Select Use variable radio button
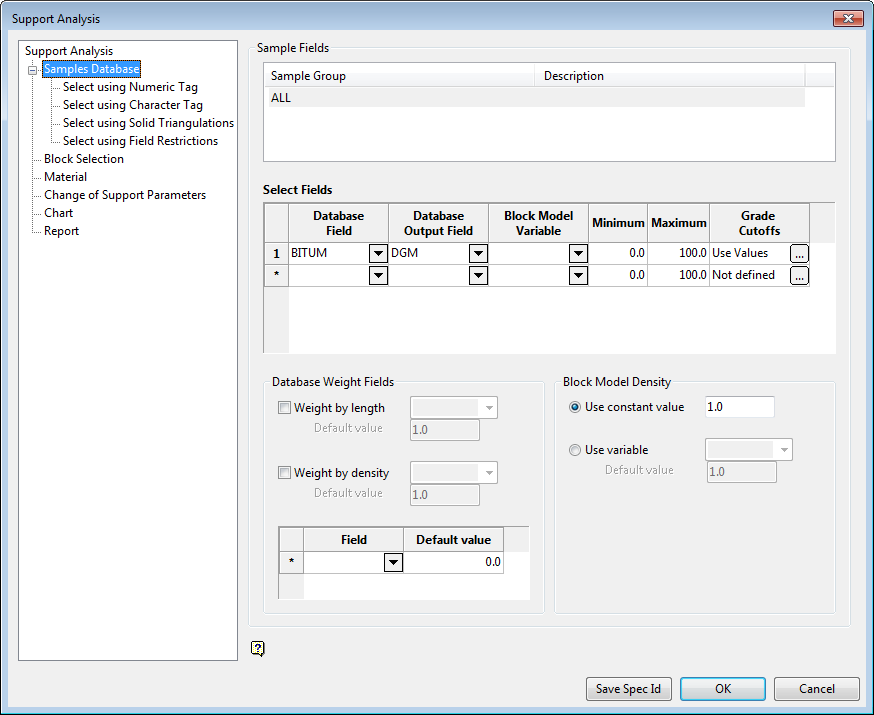 (x=575, y=450)
